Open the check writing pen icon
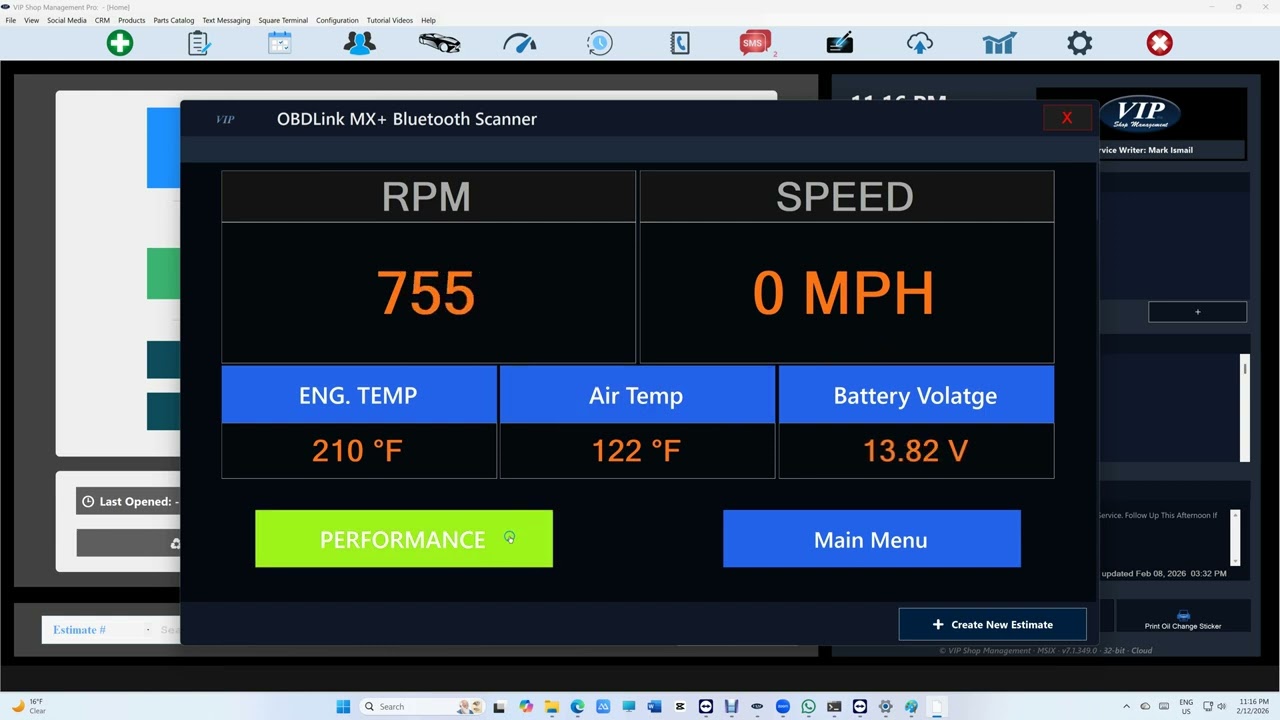Image resolution: width=1280 pixels, height=720 pixels. coord(840,43)
